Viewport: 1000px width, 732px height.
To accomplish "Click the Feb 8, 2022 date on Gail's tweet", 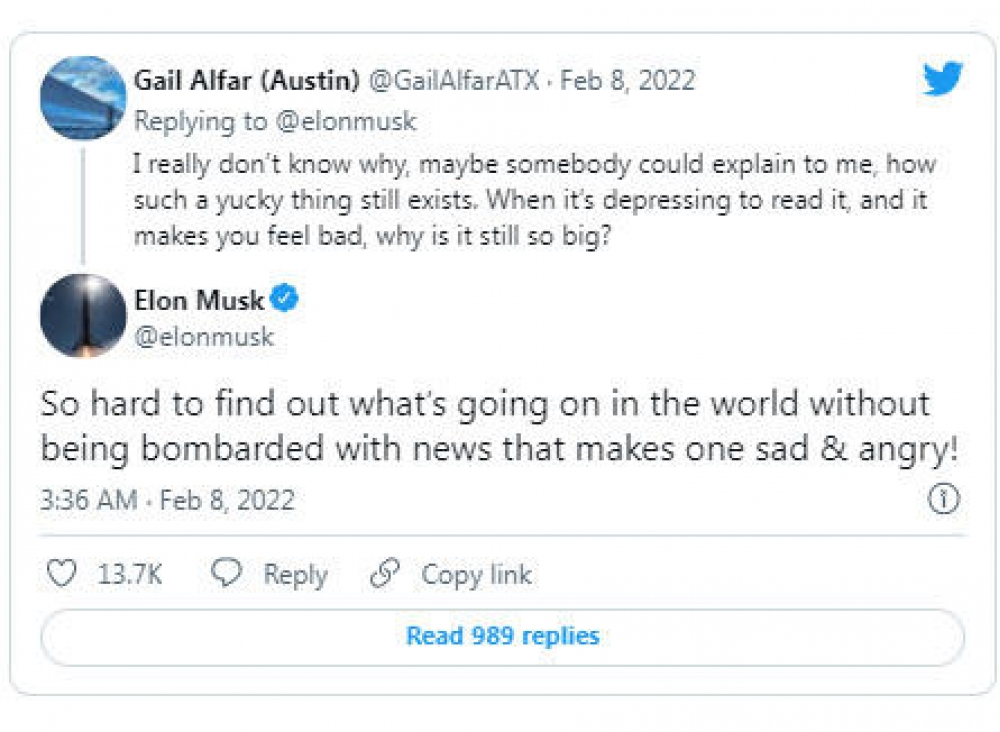I will click(627, 80).
